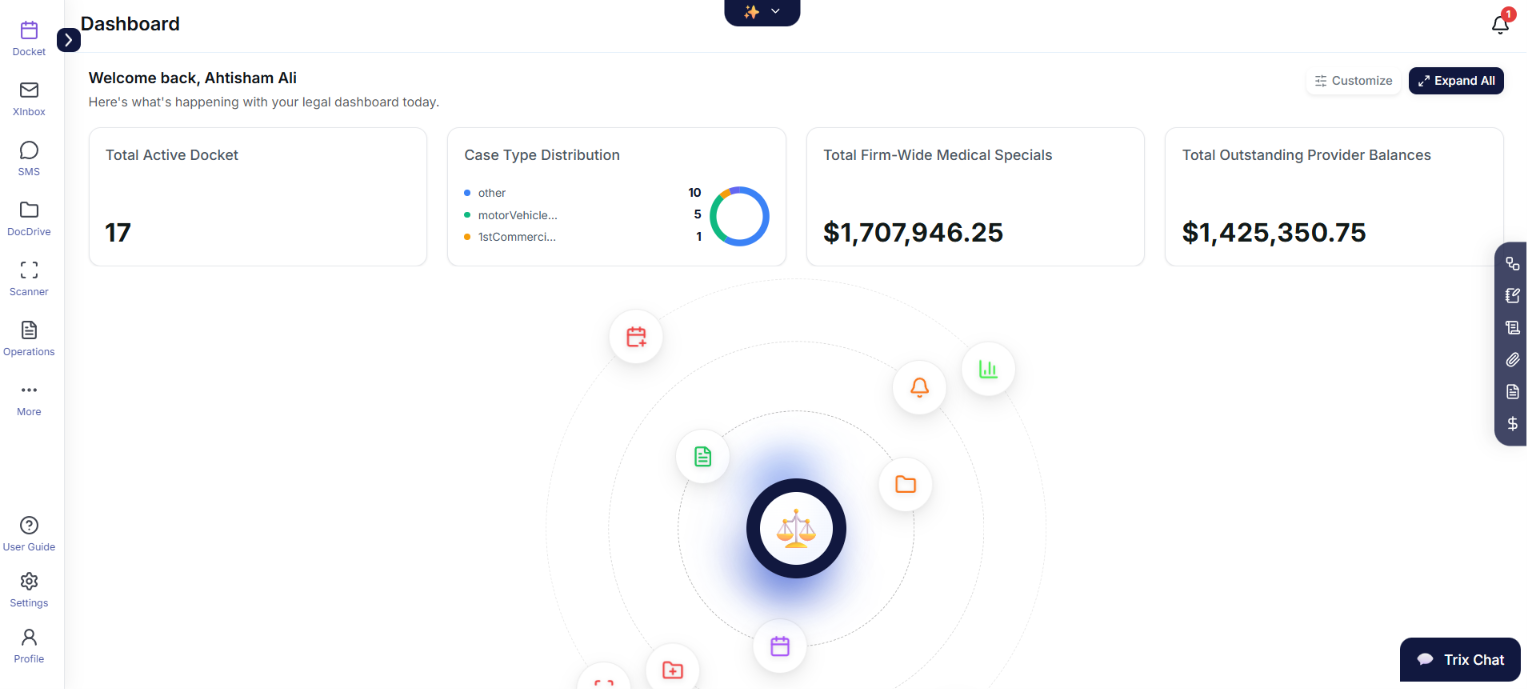Click the red folder-plus orbit icon
1527x689 pixels.
(x=673, y=669)
